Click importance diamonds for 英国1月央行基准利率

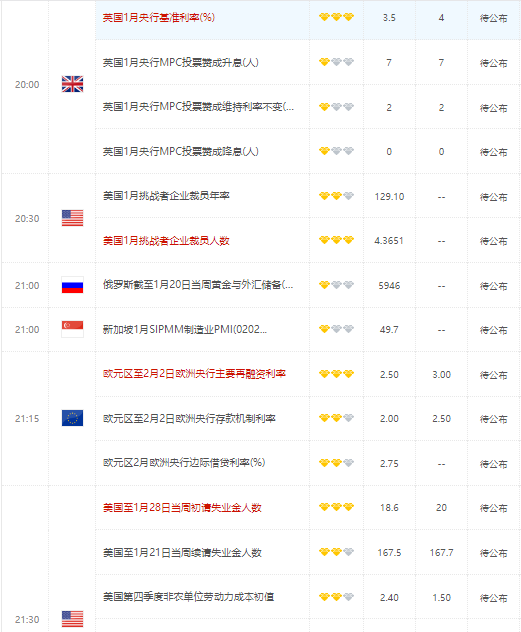(x=336, y=17)
